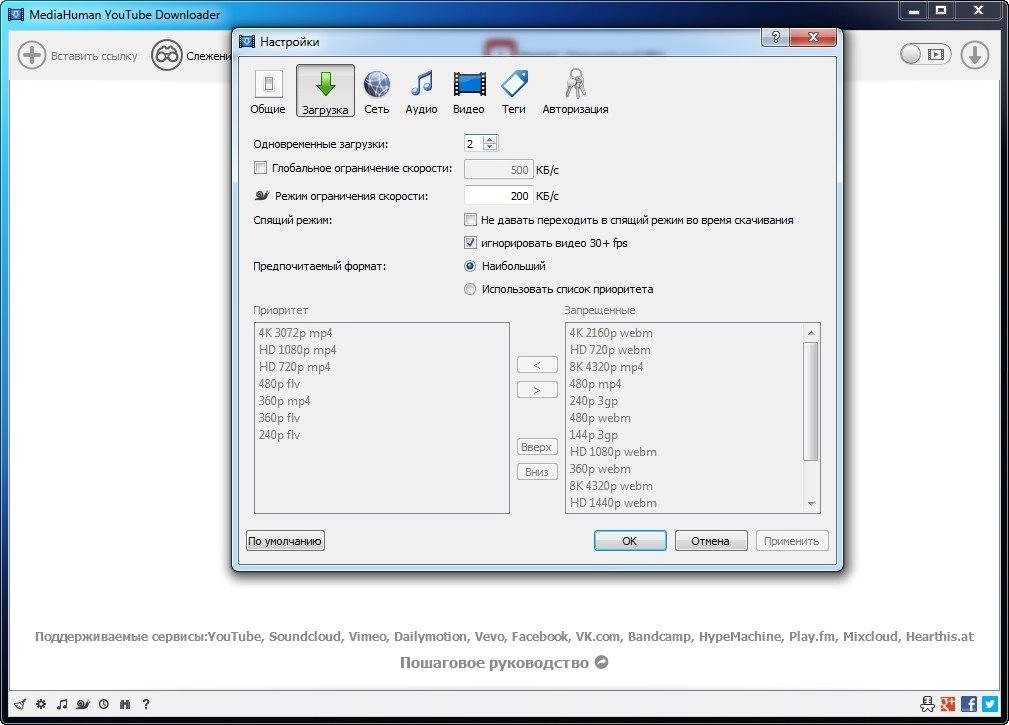This screenshot has width=1009, height=725.
Task: Click the Отмена button
Action: [711, 541]
